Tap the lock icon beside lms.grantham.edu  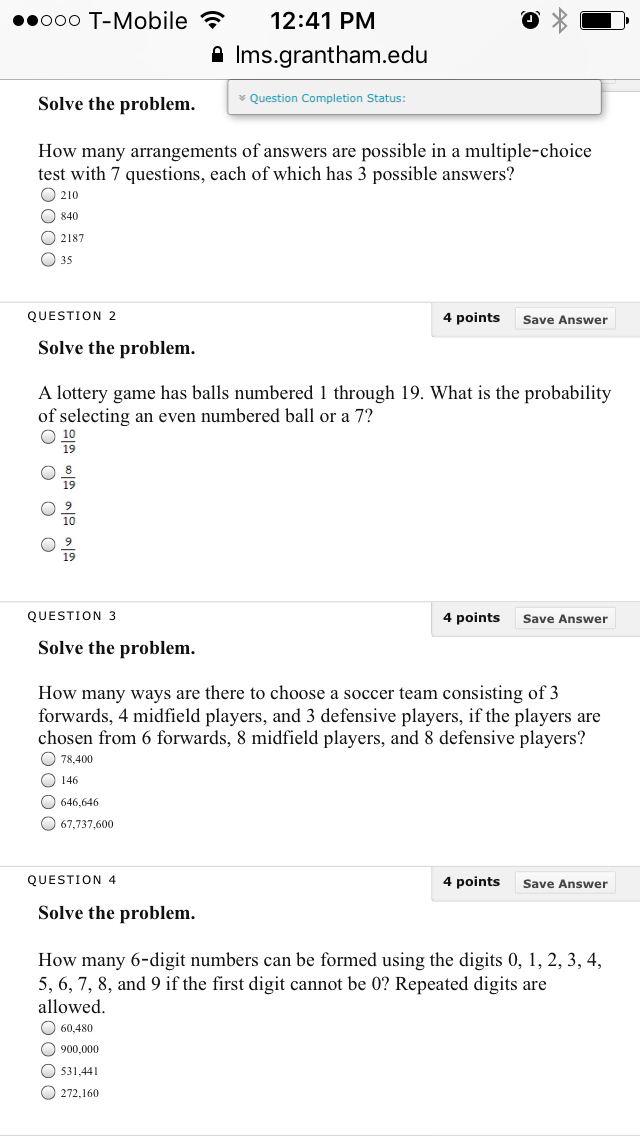(216, 54)
